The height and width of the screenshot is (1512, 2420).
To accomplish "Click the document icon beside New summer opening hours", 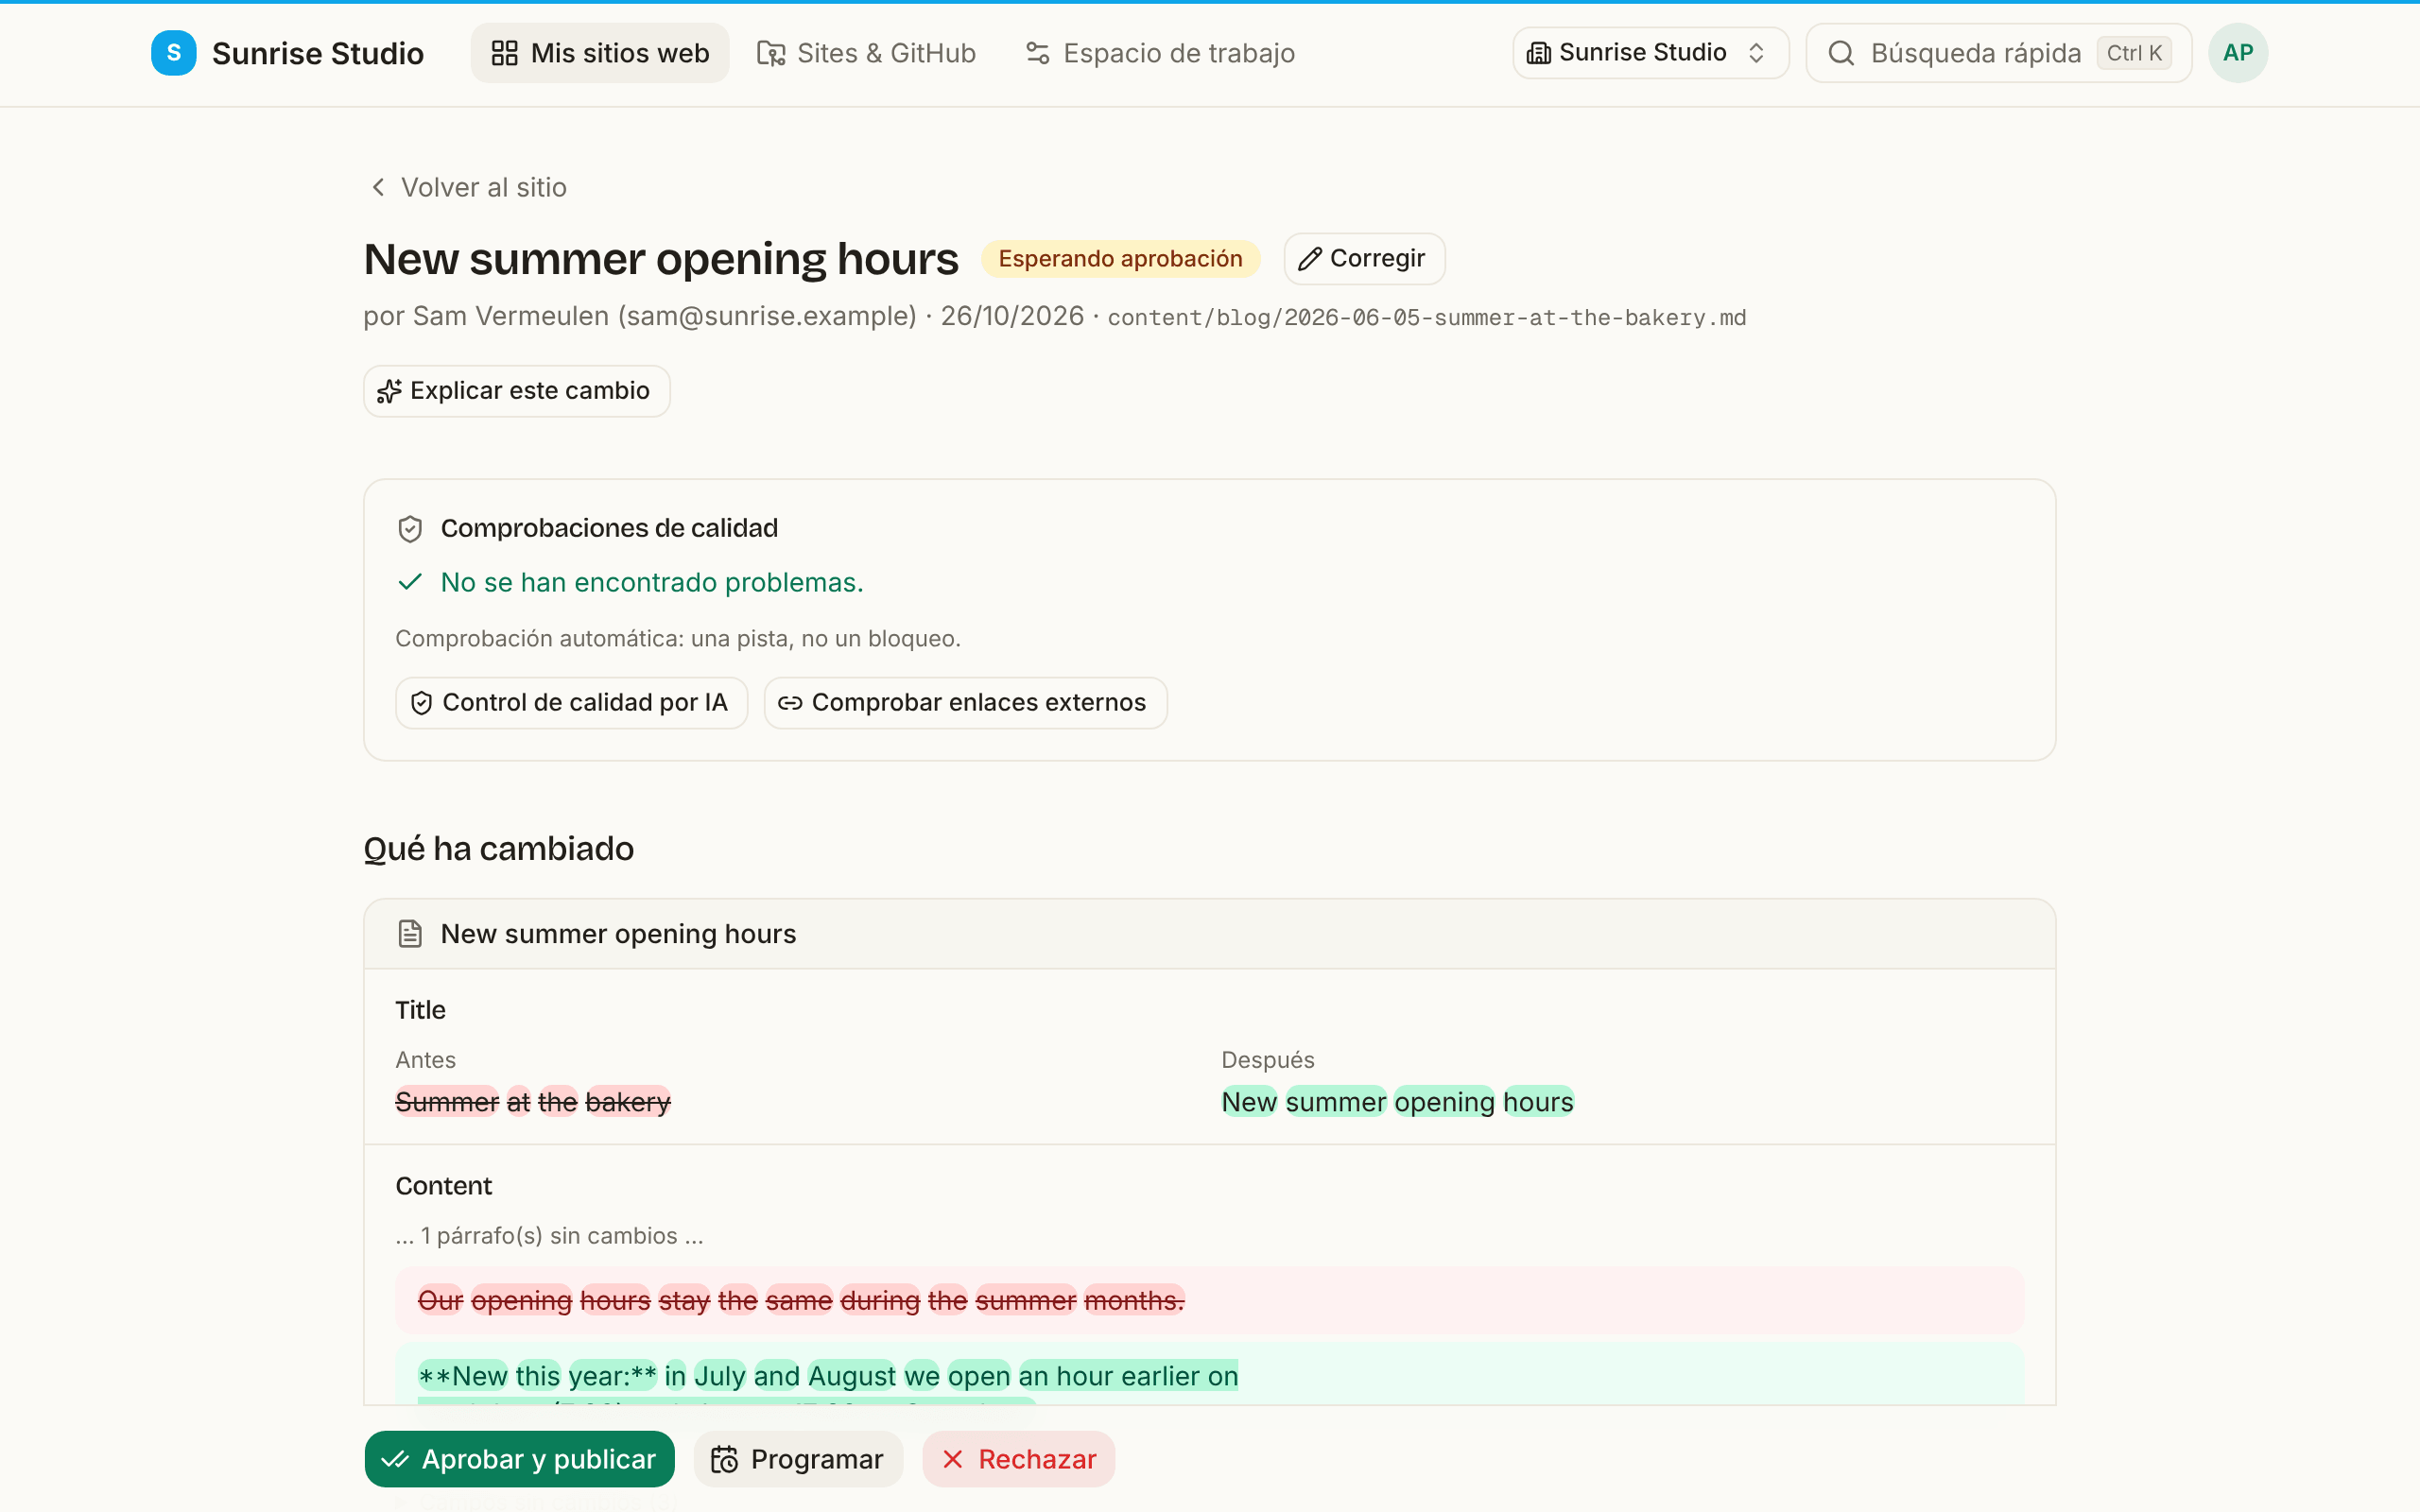I will (x=410, y=934).
